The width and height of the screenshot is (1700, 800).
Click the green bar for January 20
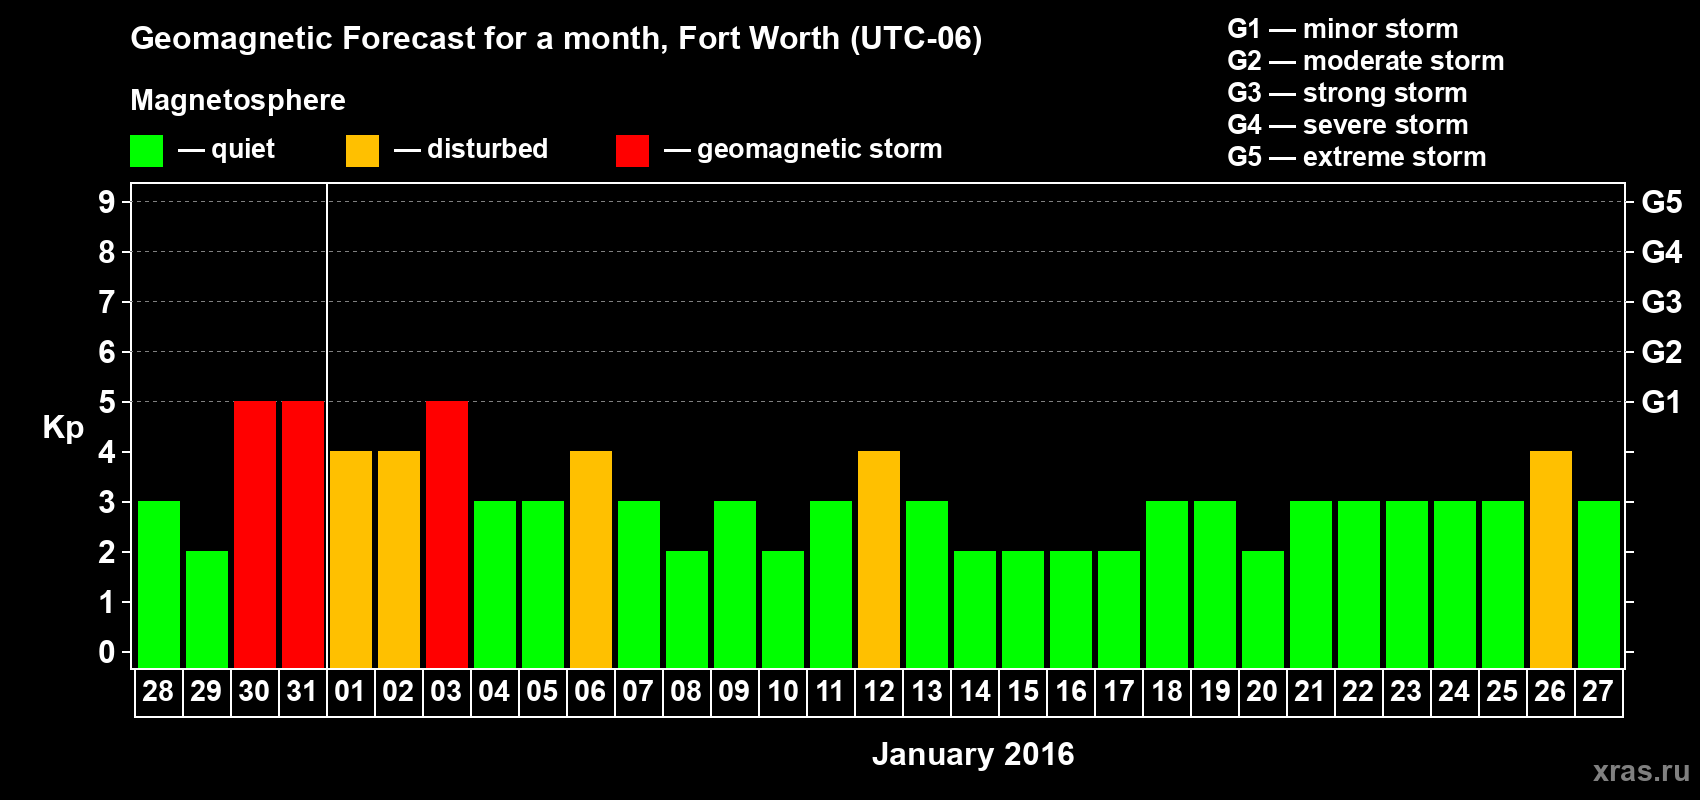(x=1263, y=610)
